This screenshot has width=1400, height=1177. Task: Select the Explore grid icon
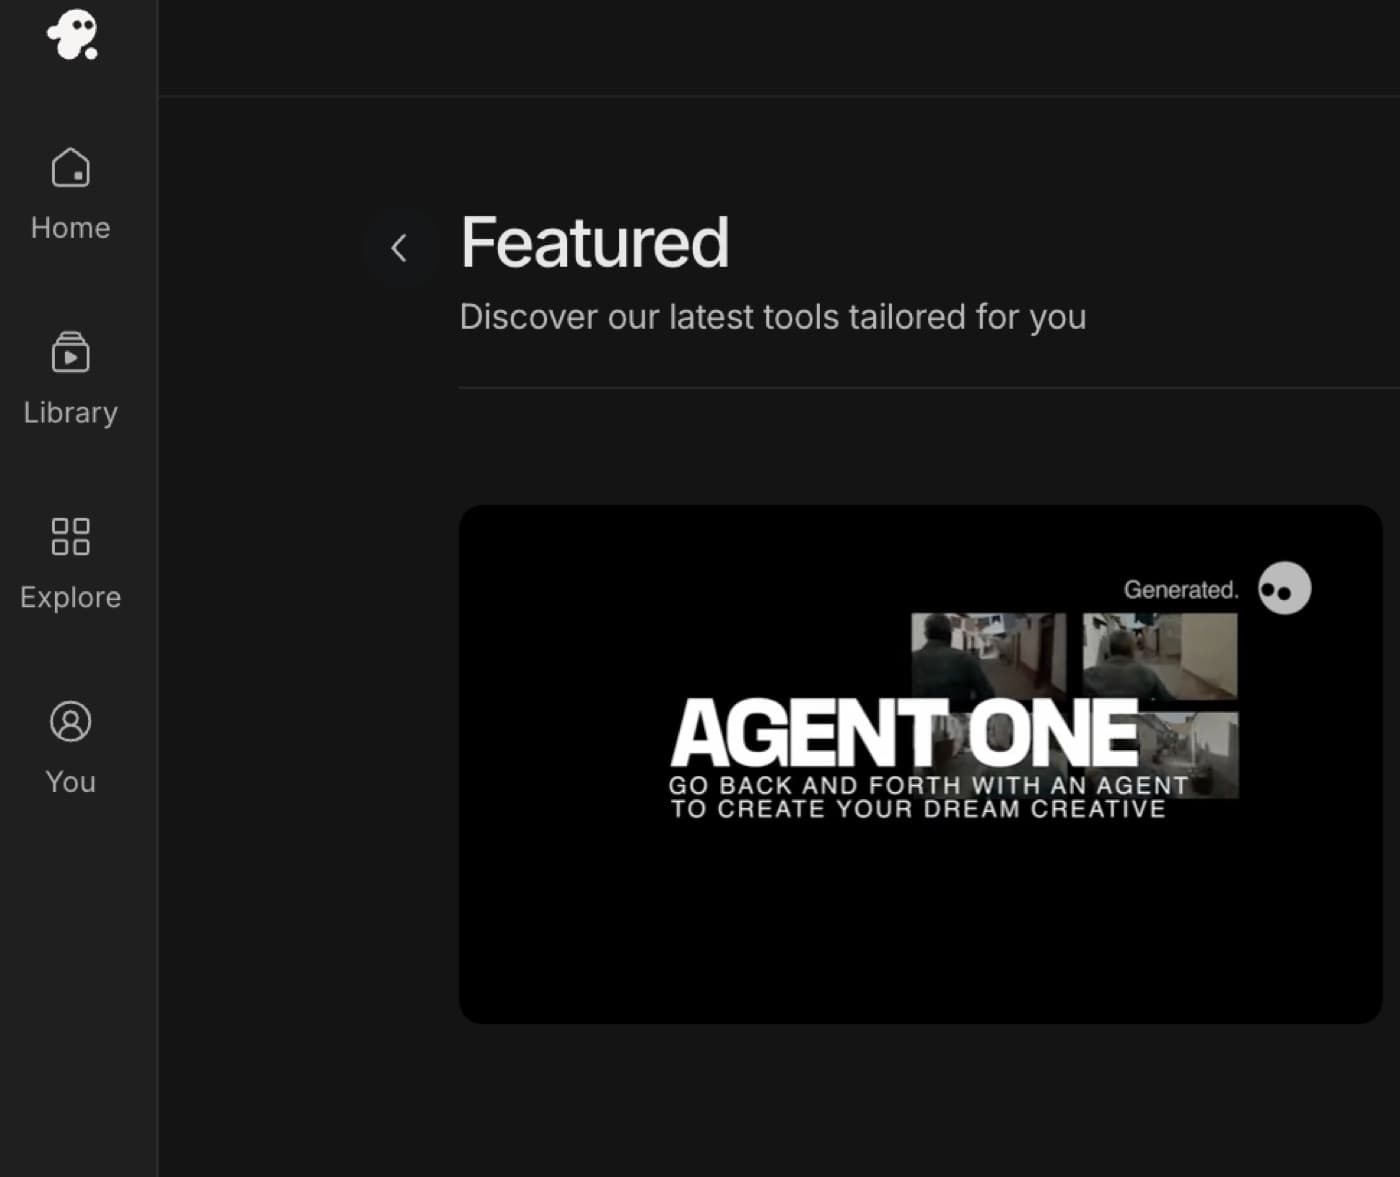pyautogui.click(x=70, y=536)
